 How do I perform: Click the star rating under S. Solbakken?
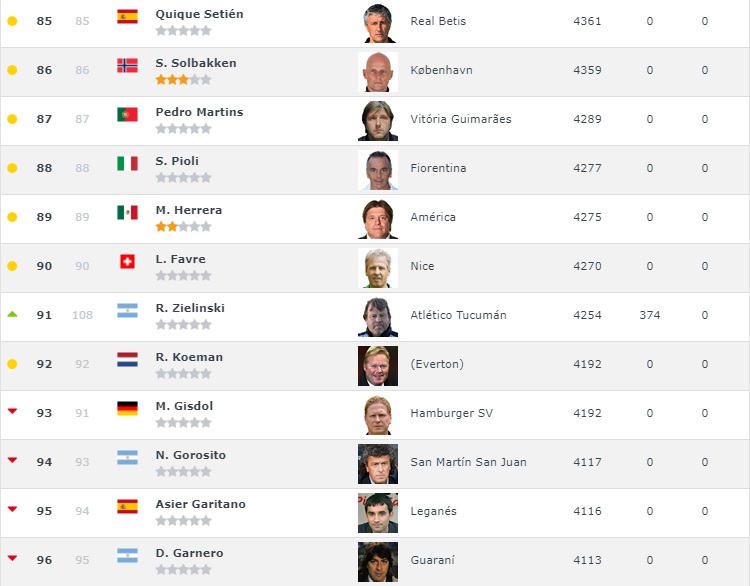click(183, 79)
